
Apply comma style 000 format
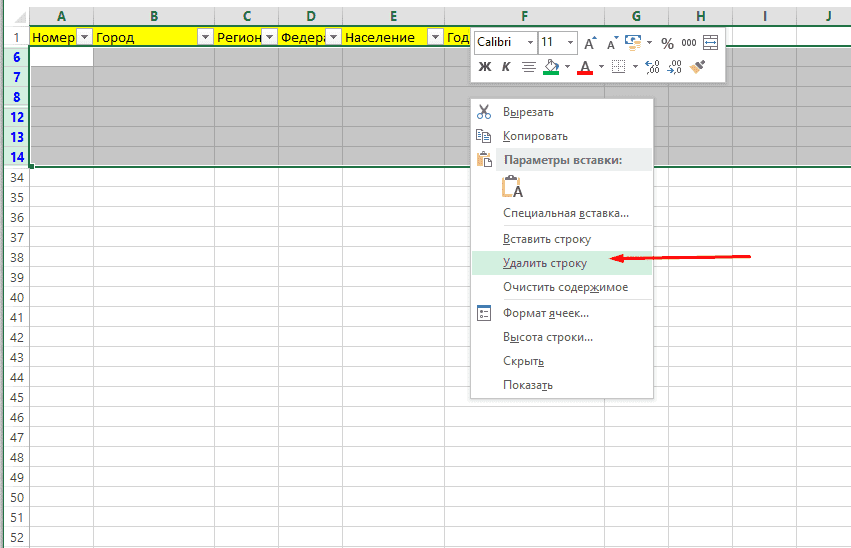tap(689, 43)
